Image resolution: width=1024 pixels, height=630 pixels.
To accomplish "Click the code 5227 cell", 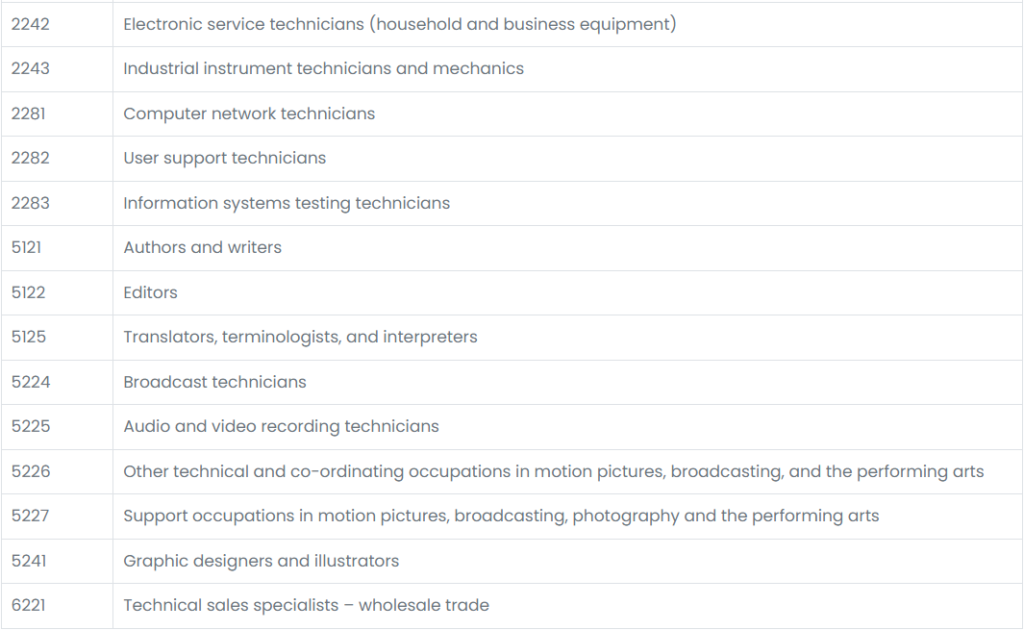I will tap(57, 516).
